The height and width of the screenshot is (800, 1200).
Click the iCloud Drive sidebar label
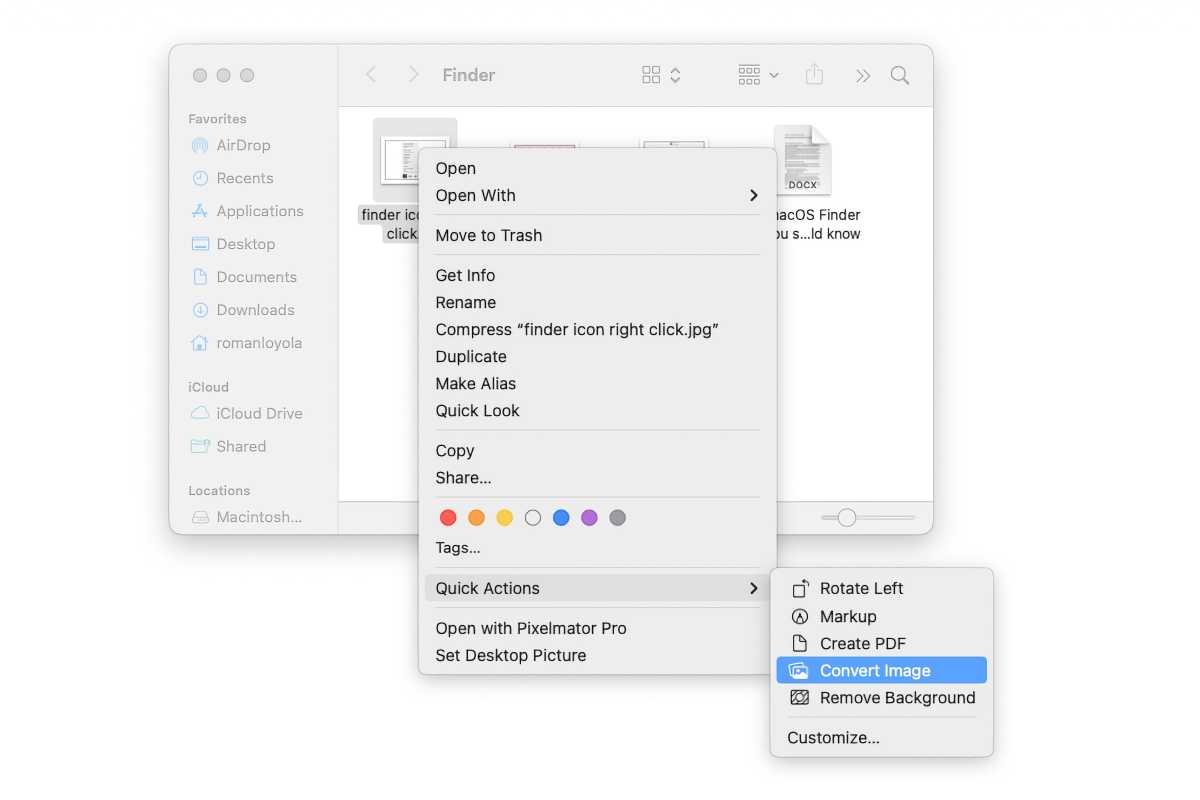259,413
